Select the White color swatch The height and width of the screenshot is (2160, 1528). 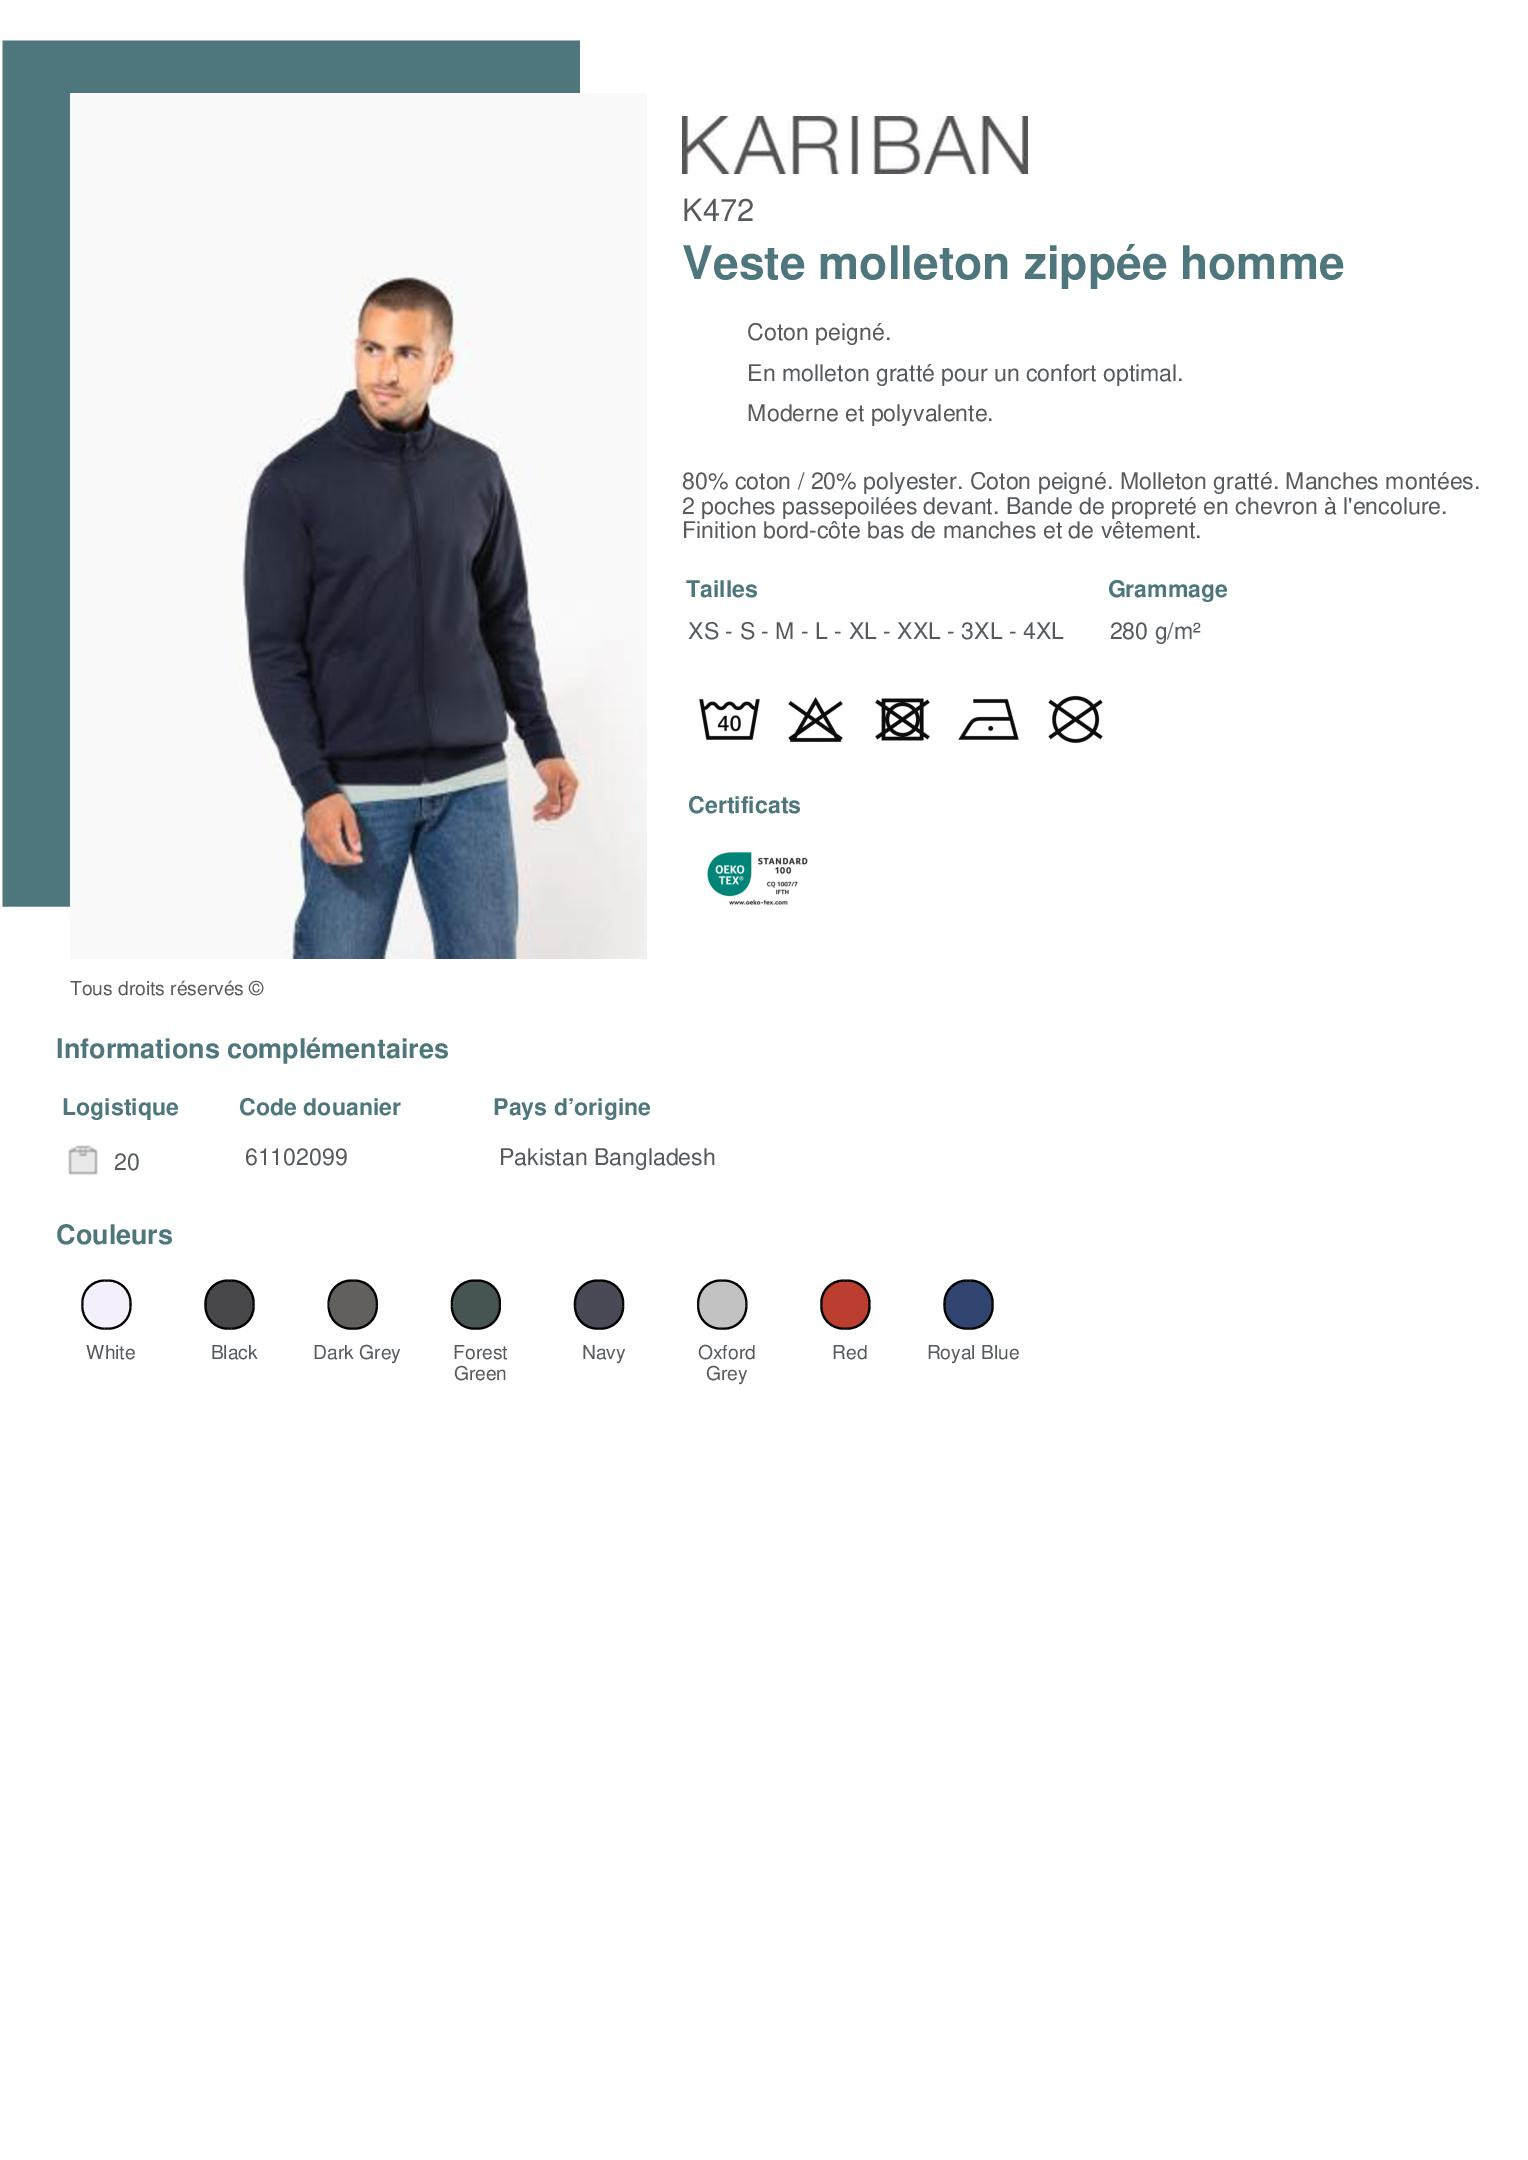(106, 1304)
